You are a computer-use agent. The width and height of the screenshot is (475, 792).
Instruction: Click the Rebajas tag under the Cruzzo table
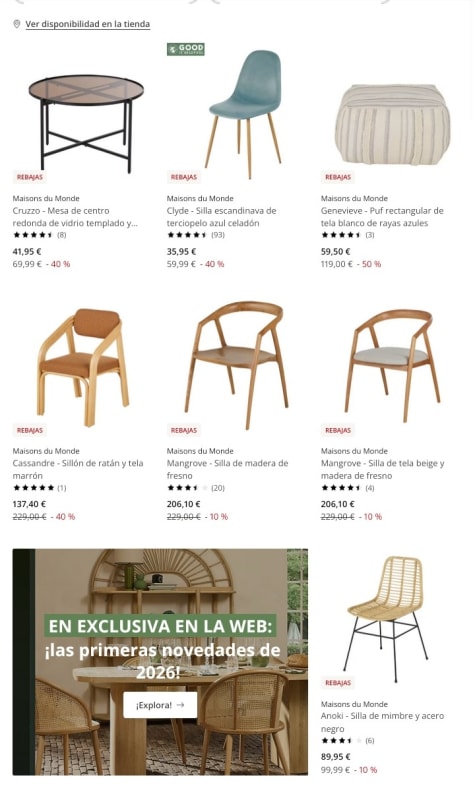[30, 177]
